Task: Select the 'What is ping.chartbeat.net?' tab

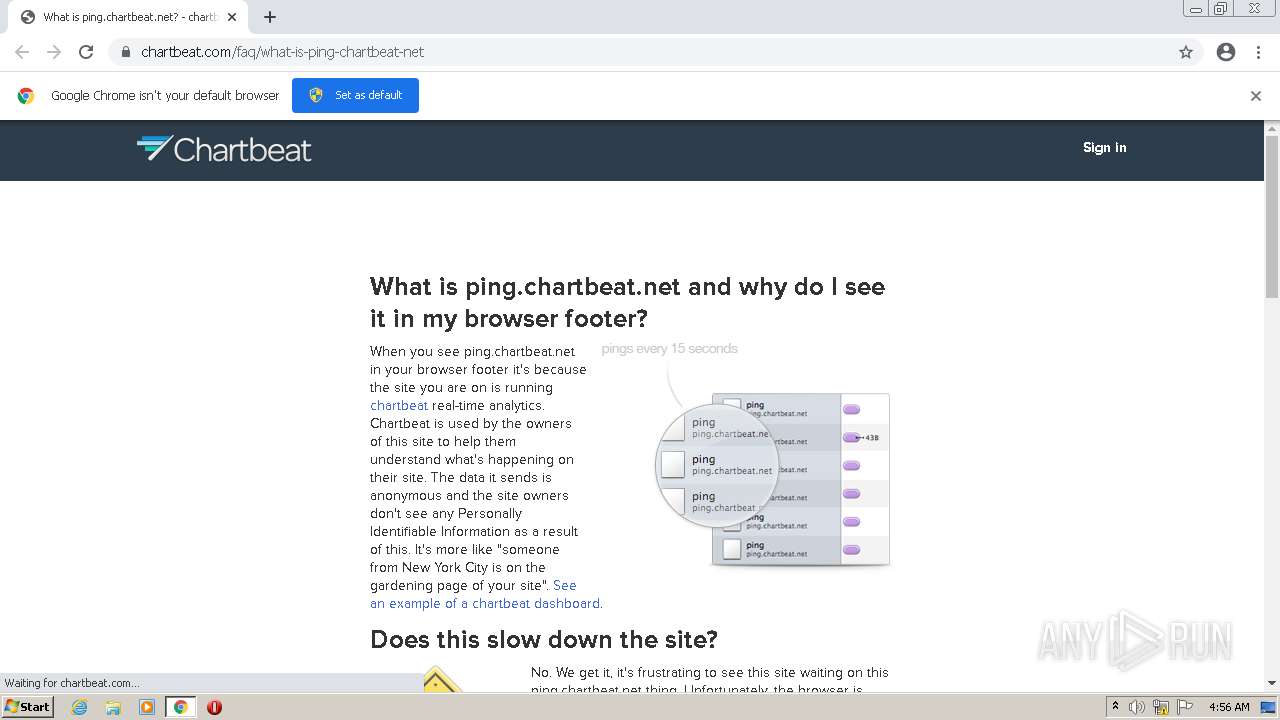Action: [x=128, y=17]
